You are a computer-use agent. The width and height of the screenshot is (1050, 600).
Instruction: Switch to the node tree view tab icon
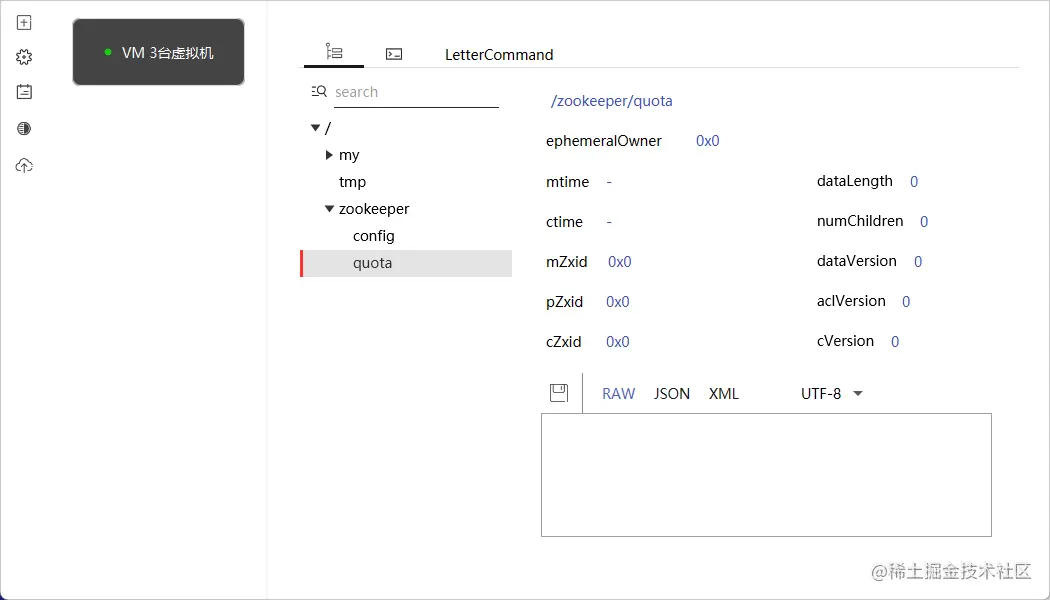334,52
